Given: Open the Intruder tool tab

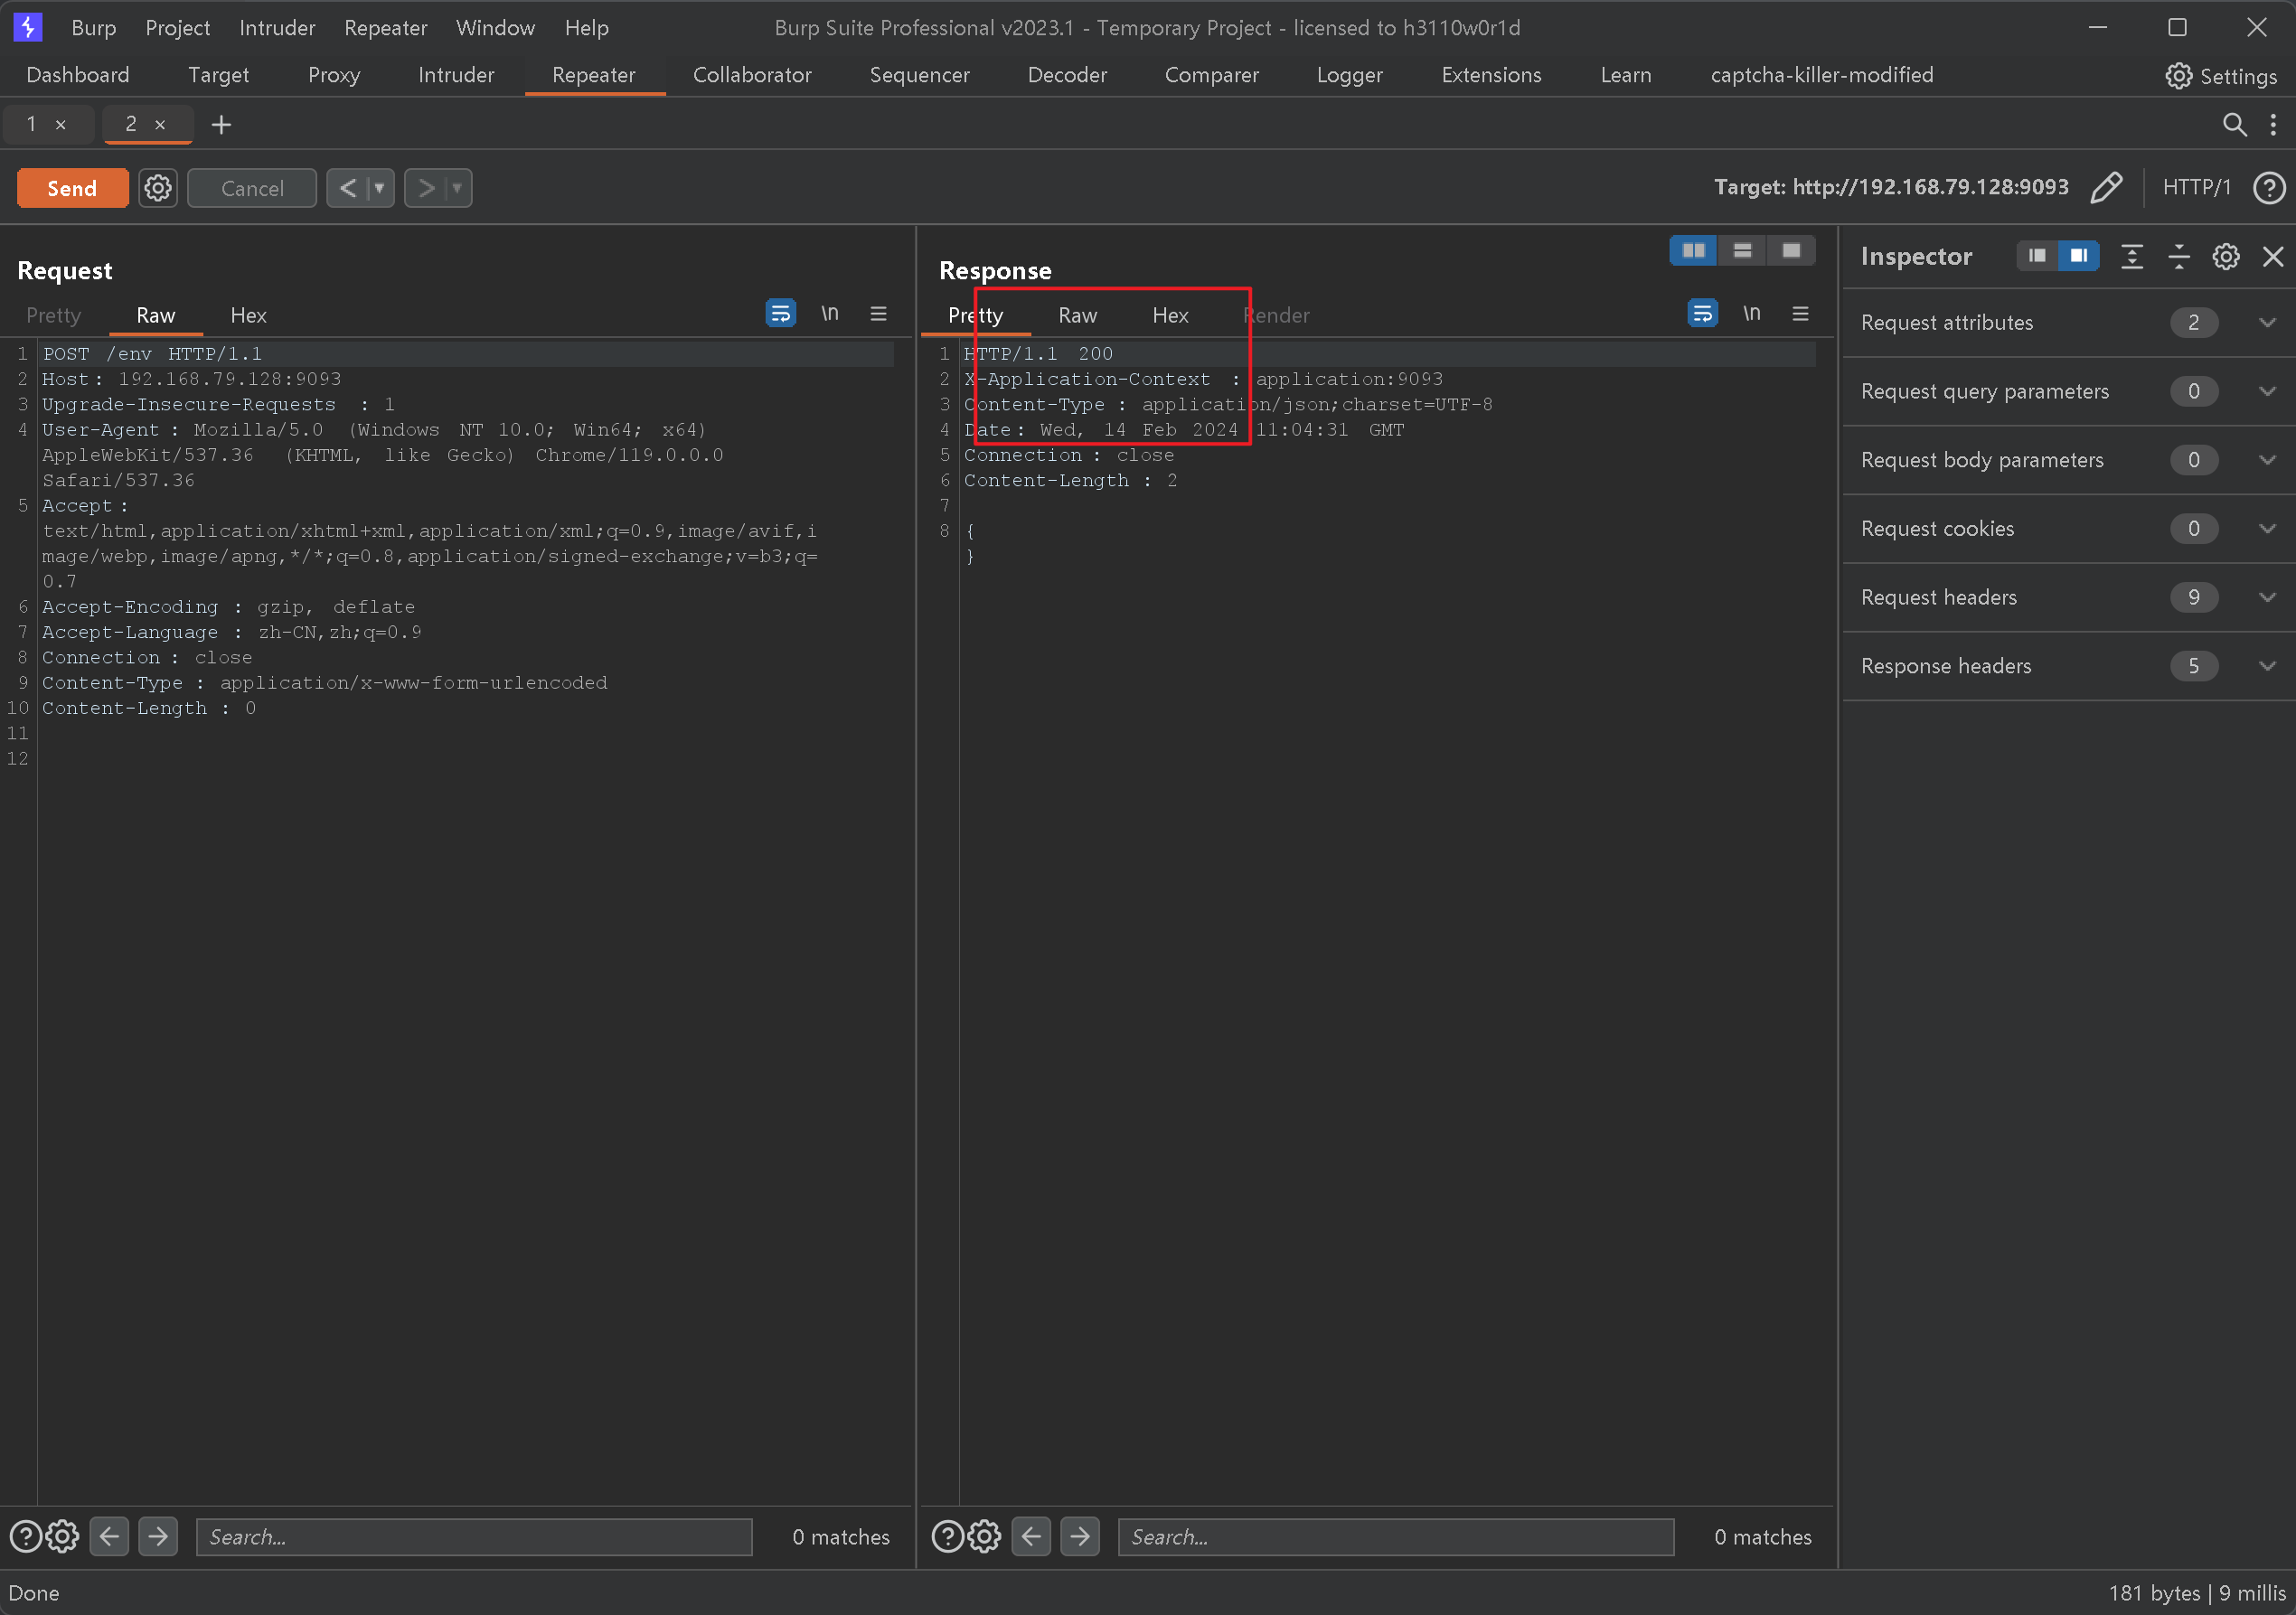Looking at the screenshot, I should pos(456,75).
